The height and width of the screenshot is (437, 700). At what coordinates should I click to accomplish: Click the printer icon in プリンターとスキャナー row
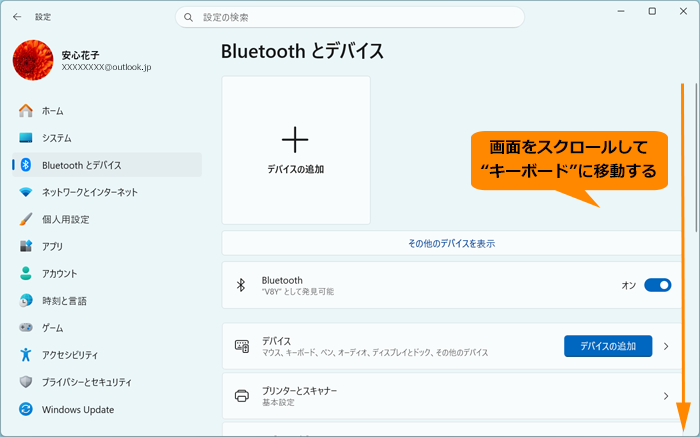(242, 396)
